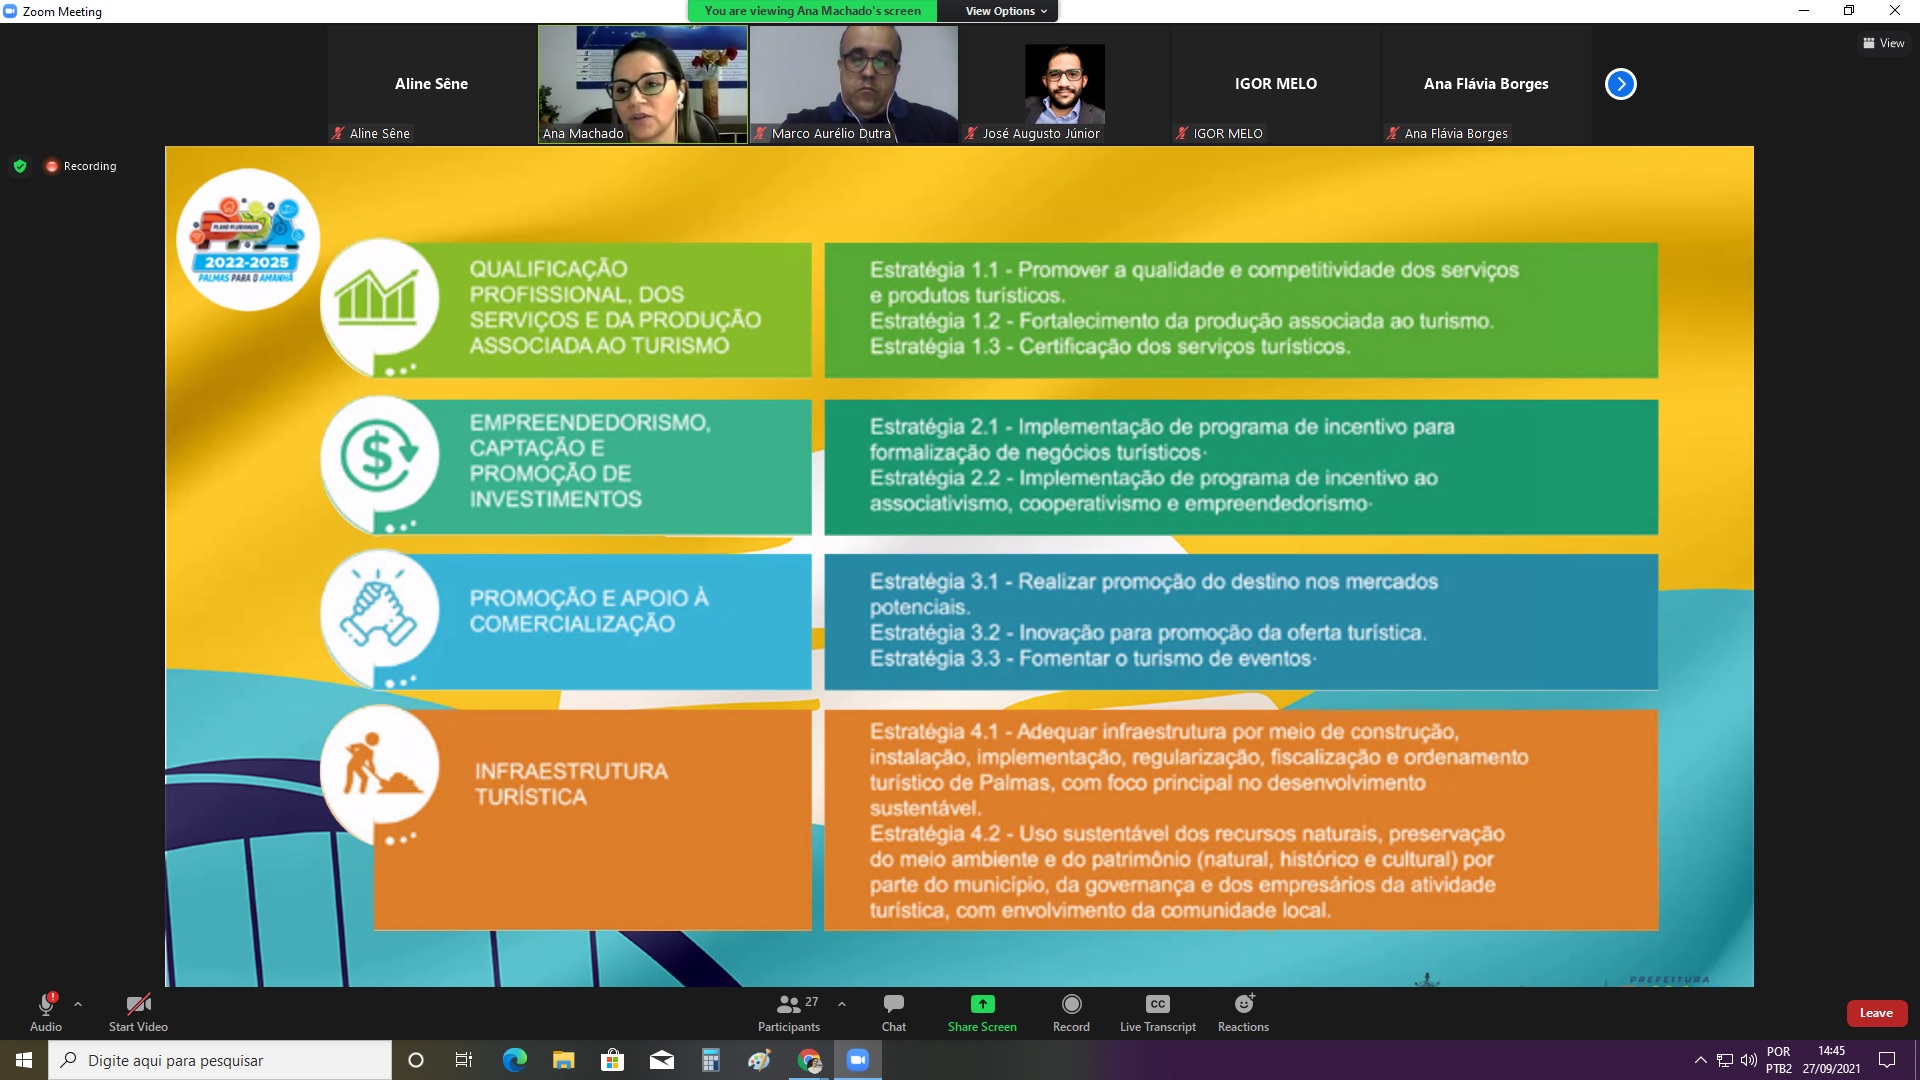Show hidden system tray icons
This screenshot has height=1080, width=1920.
pos(1700,1060)
